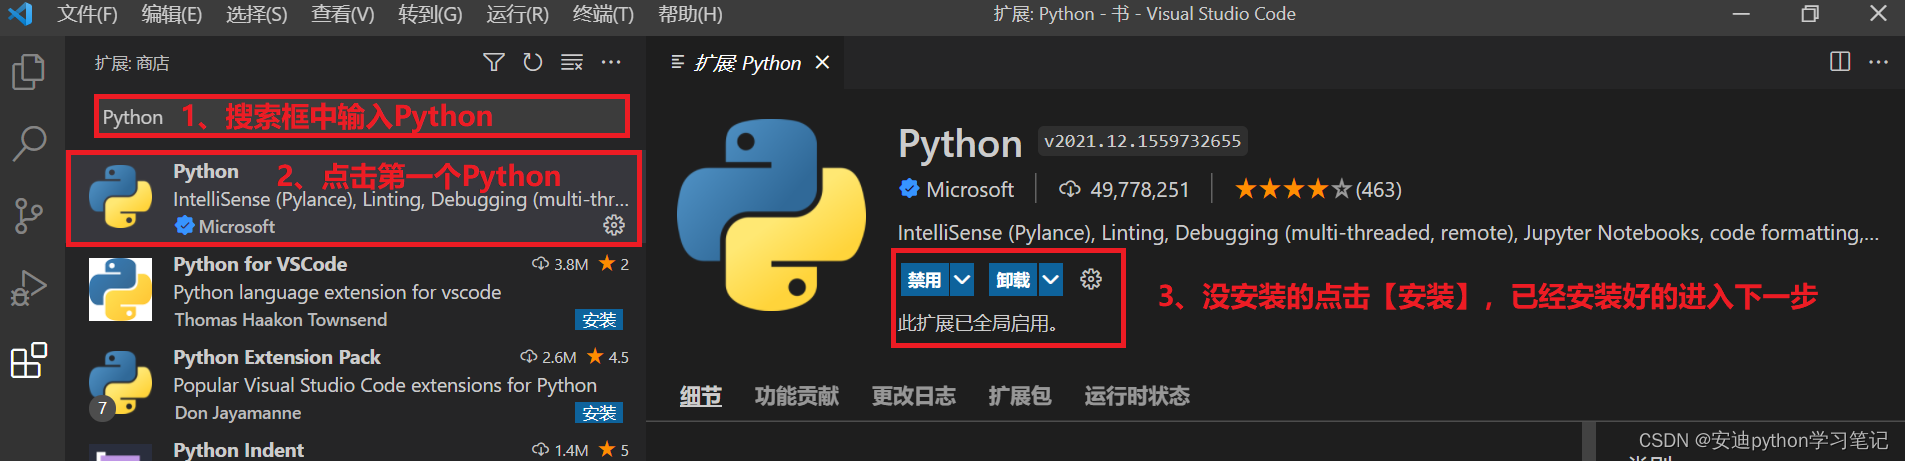Open gear settings beside the Uninstall button

(1091, 280)
